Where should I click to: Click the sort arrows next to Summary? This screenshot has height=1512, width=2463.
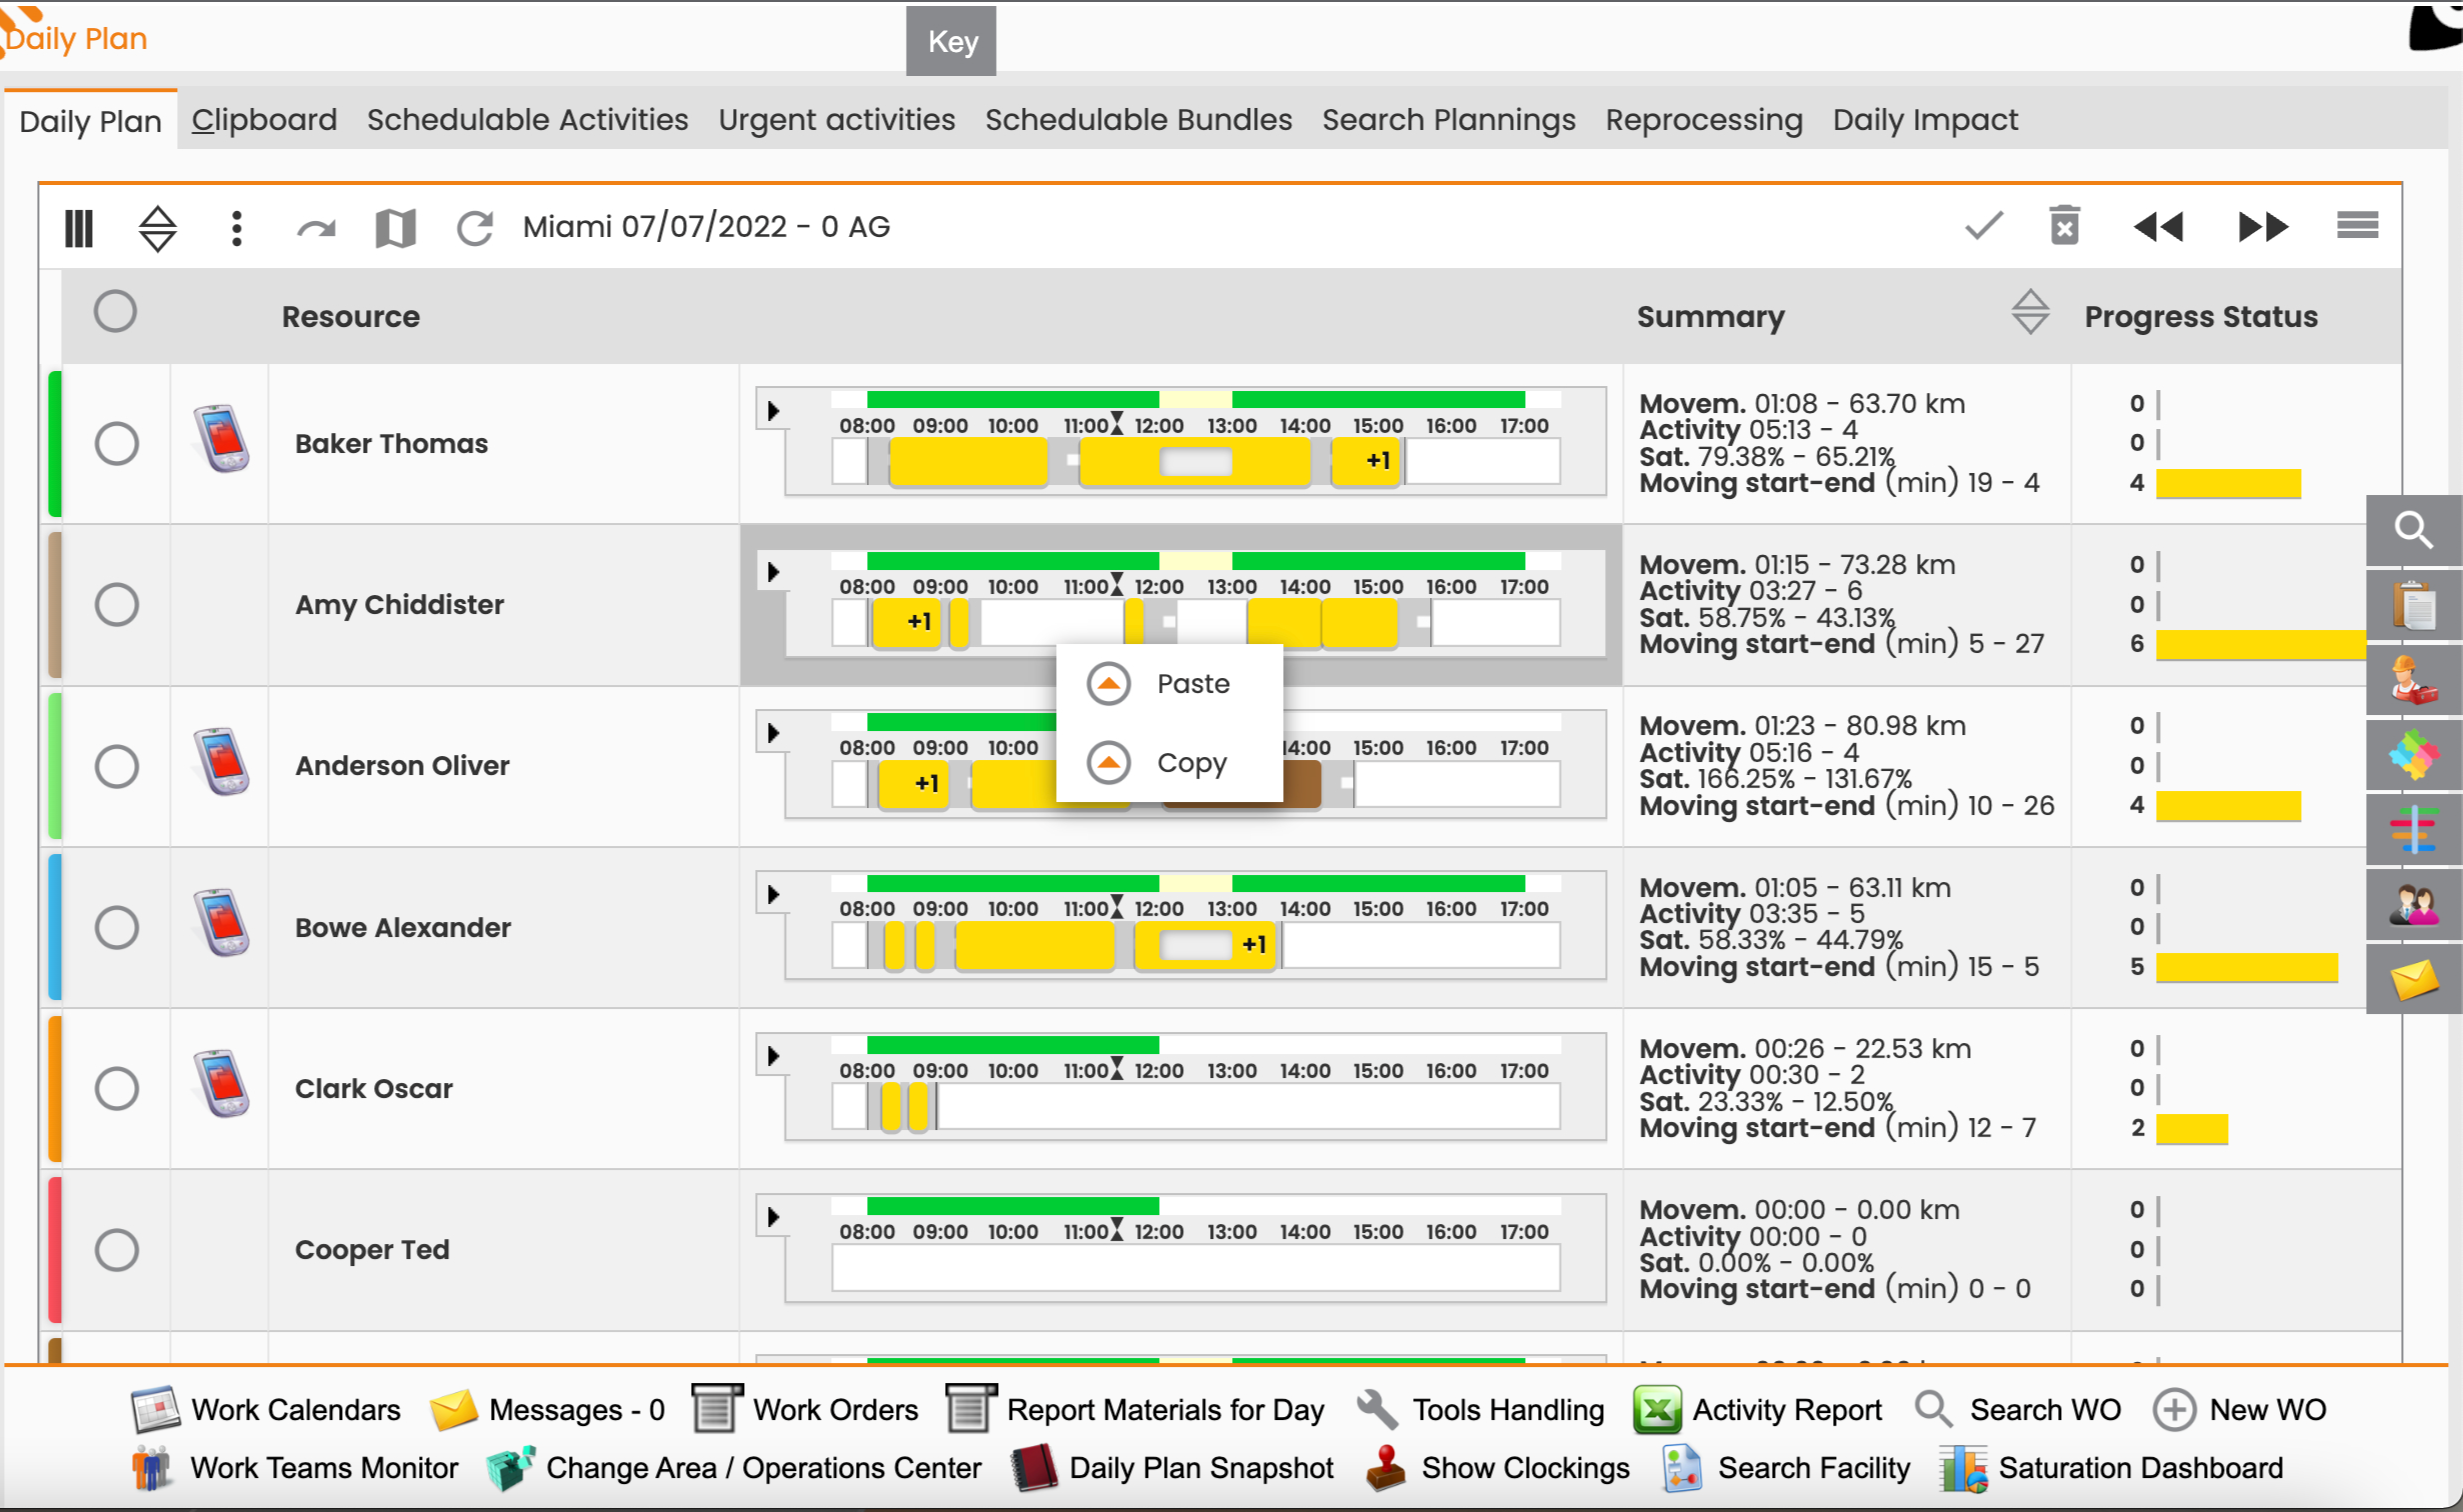click(x=2030, y=311)
